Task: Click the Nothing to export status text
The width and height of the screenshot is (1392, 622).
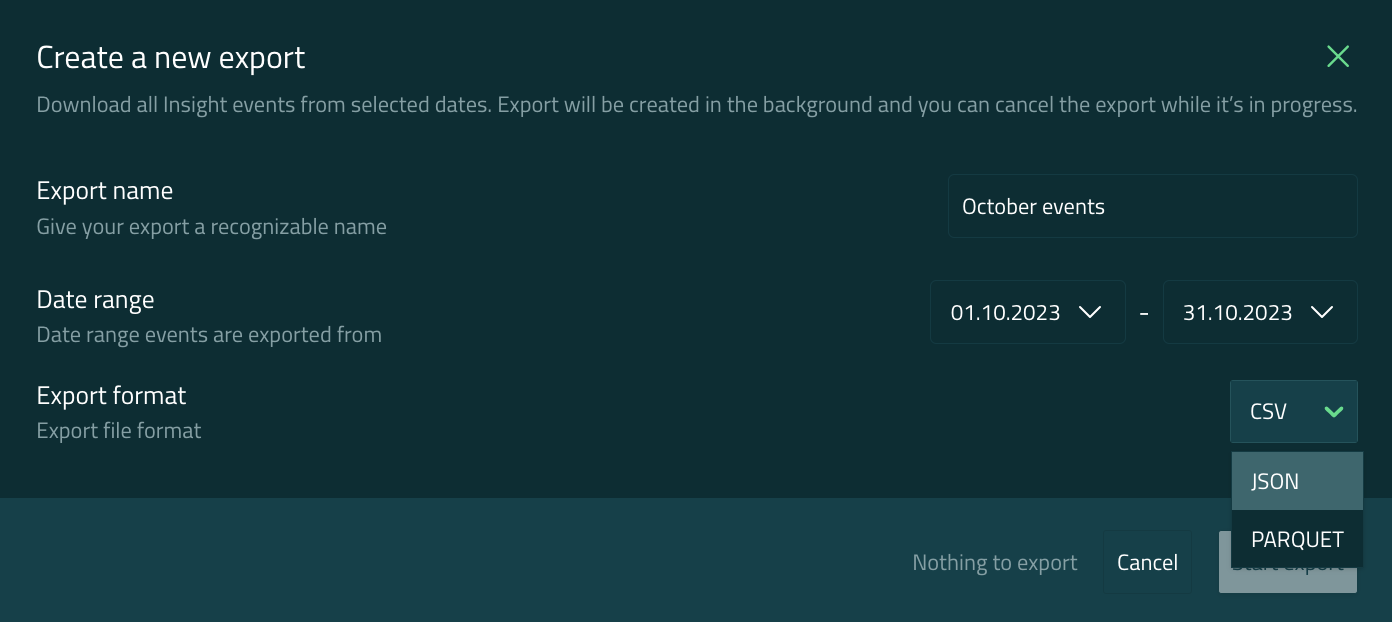Action: (x=994, y=563)
